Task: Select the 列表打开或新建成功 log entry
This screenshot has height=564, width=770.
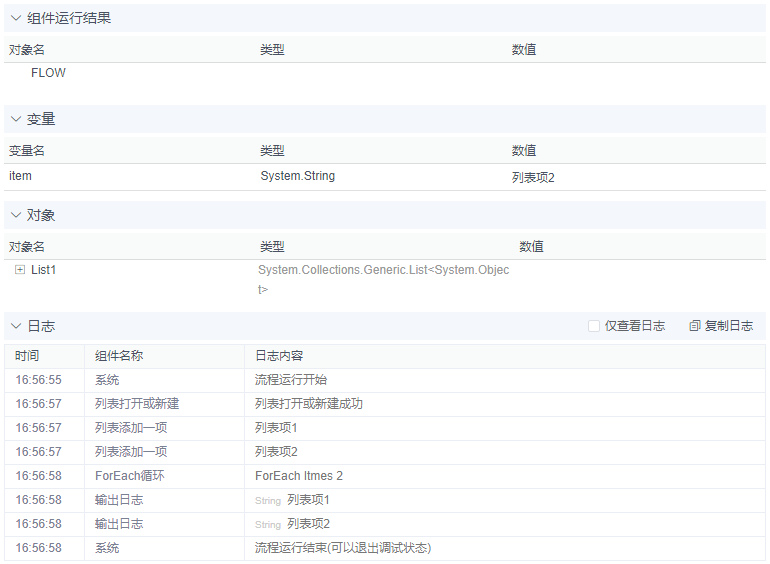Action: coord(309,404)
